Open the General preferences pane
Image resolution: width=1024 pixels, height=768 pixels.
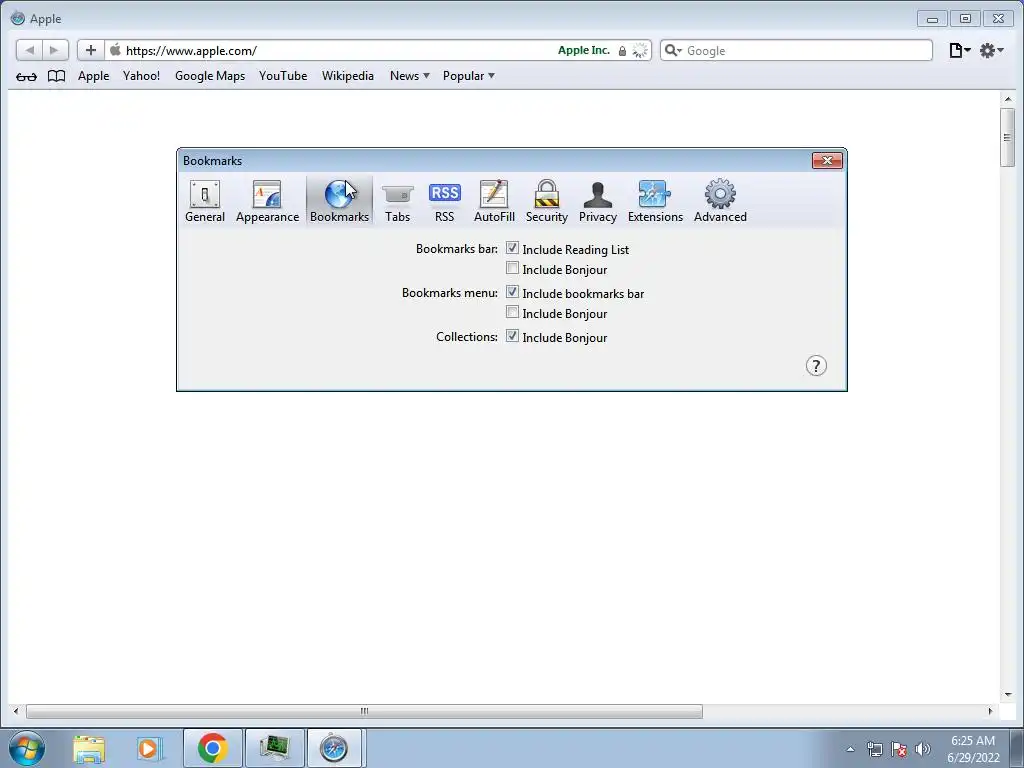tap(204, 201)
